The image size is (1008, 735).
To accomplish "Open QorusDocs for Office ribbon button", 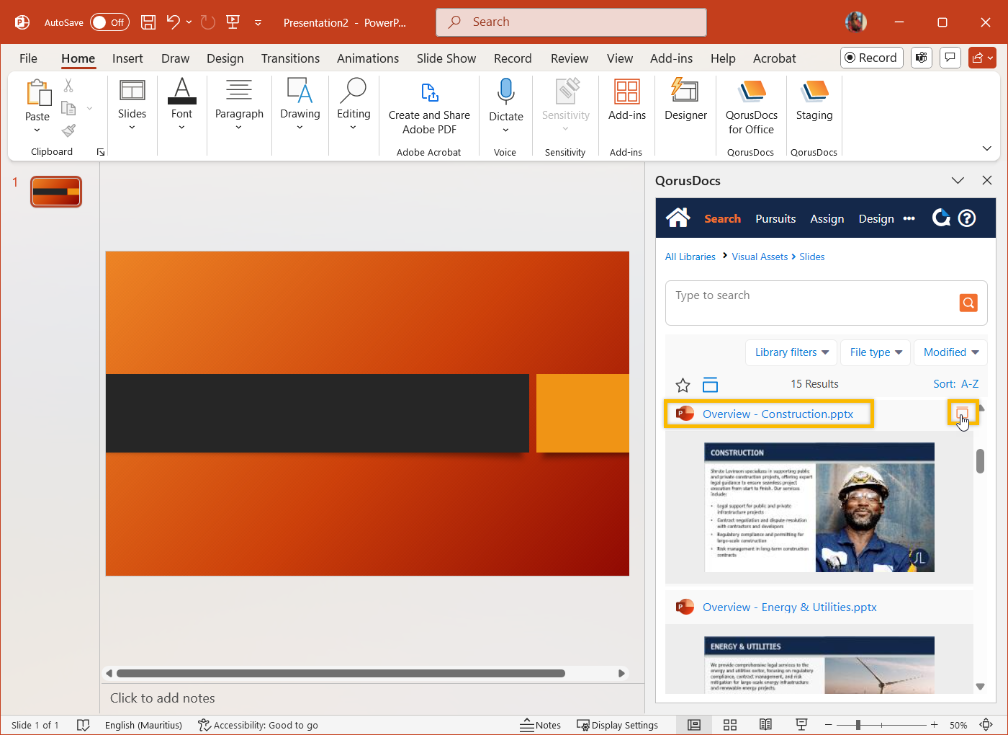I will [x=751, y=106].
